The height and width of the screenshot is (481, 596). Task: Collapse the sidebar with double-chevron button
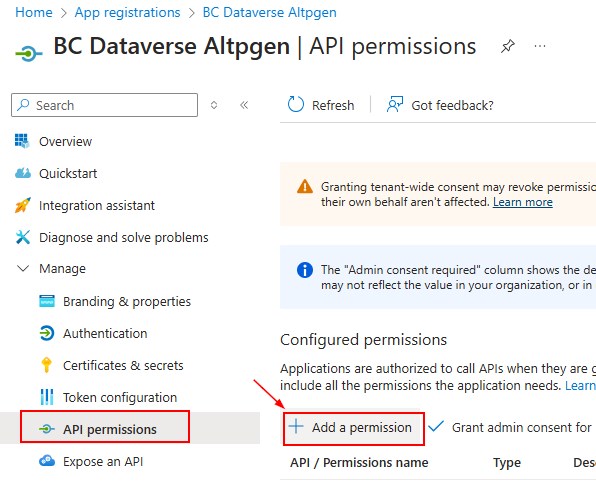[244, 105]
